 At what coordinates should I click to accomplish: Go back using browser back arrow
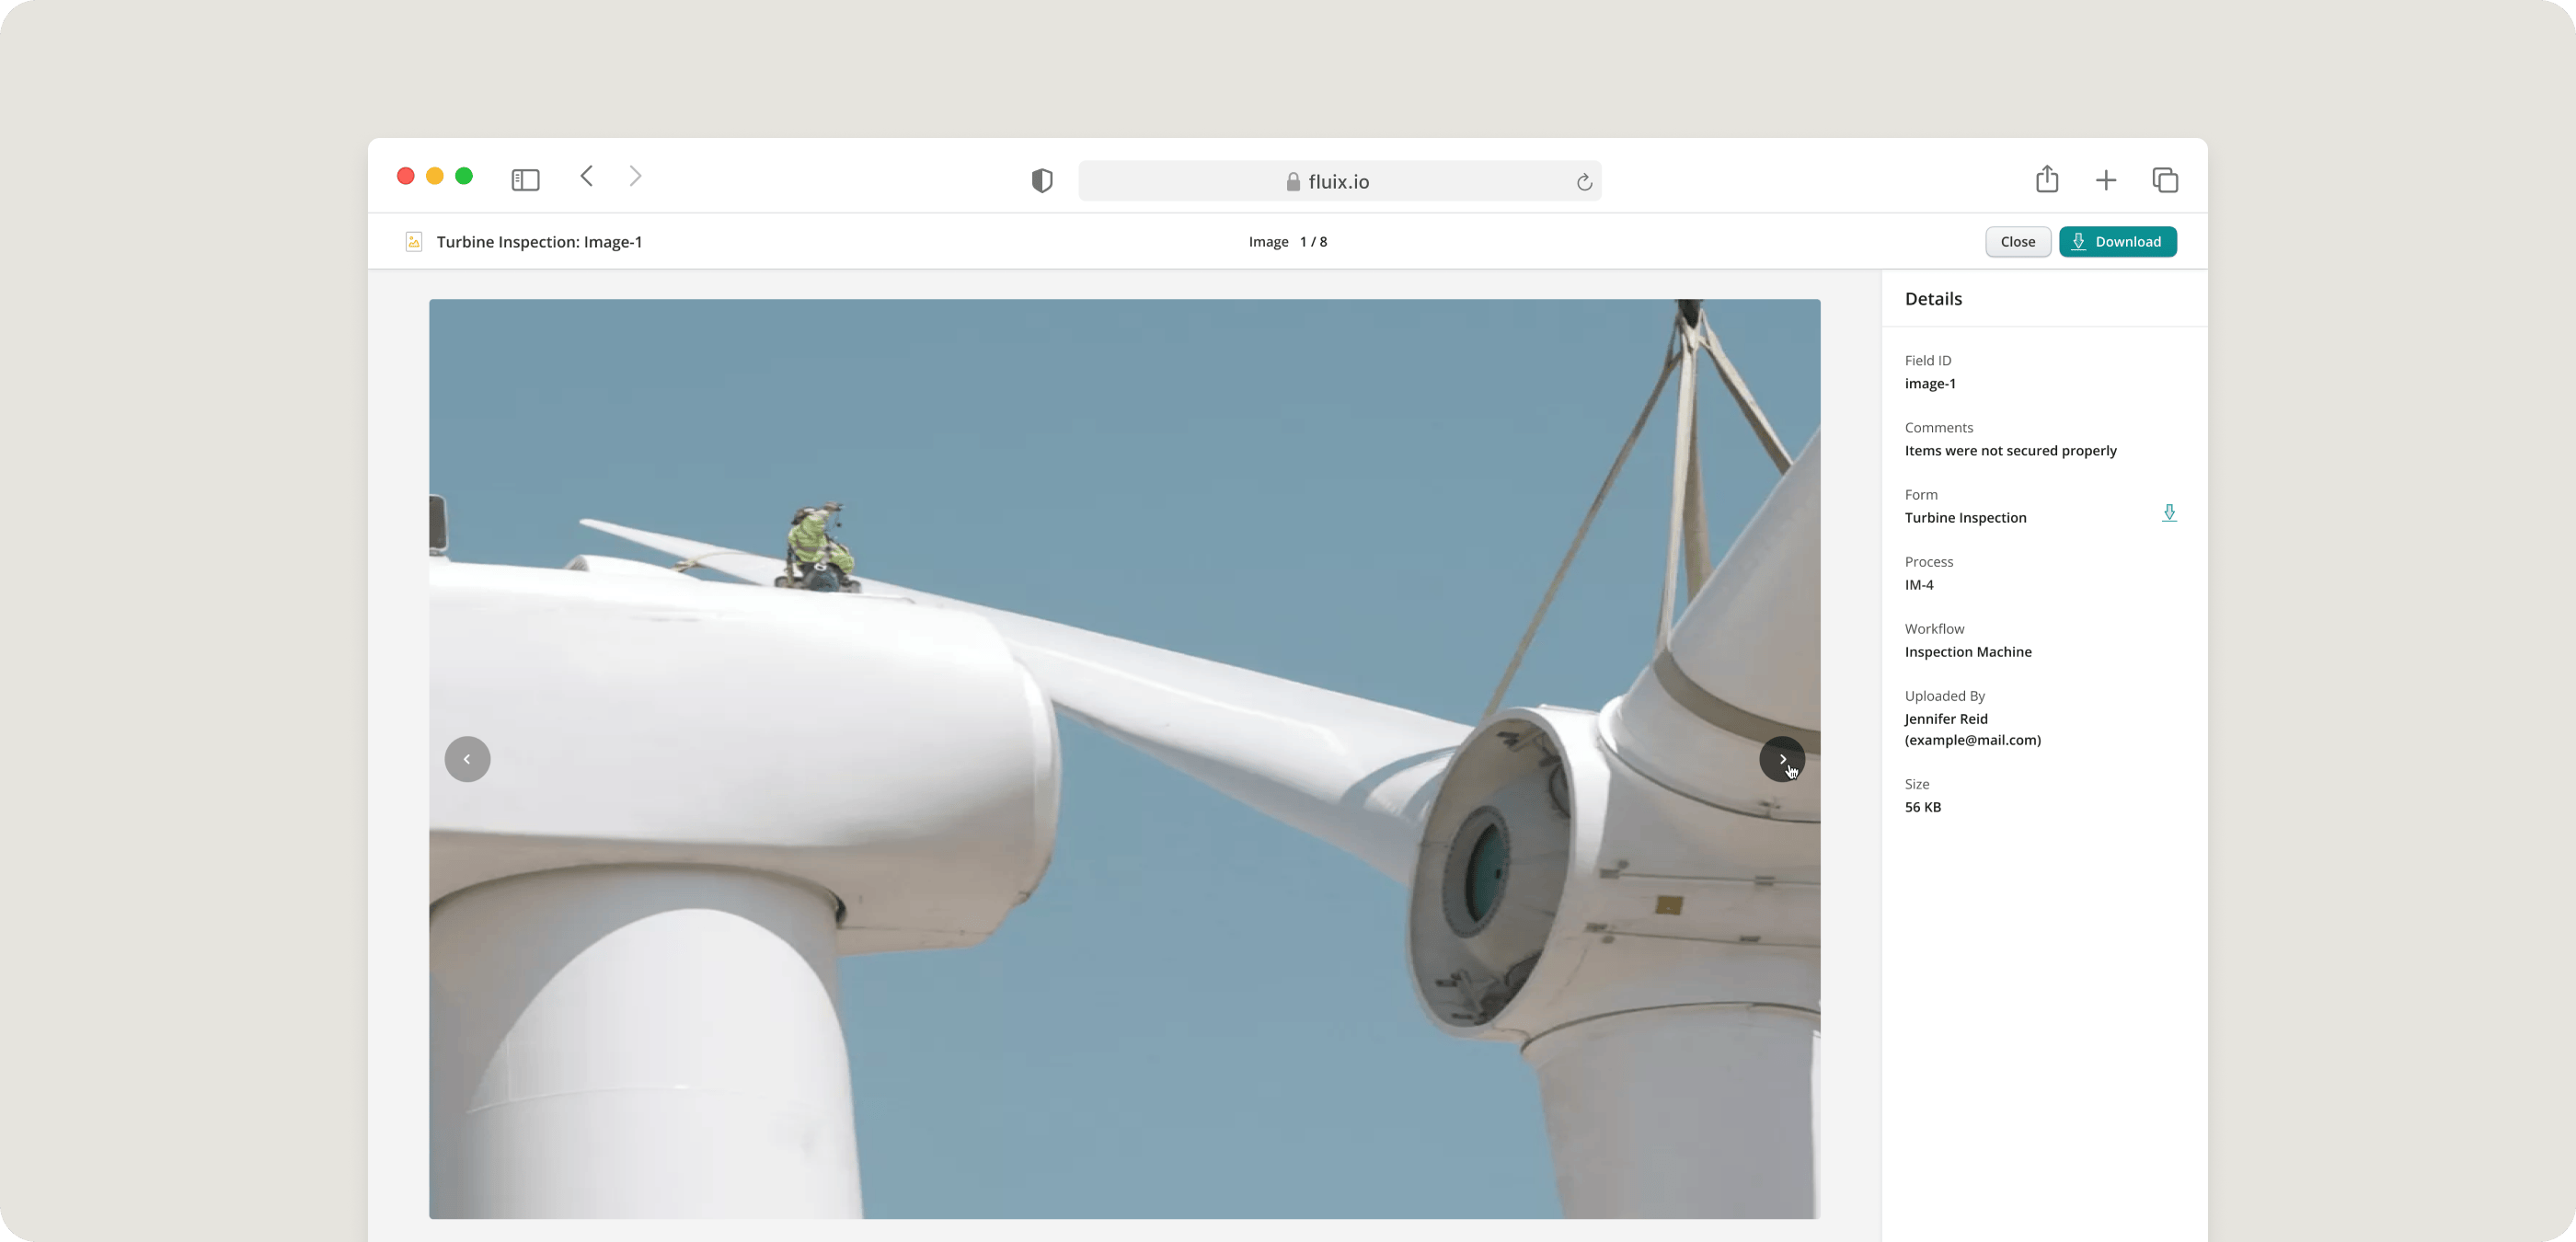587,176
